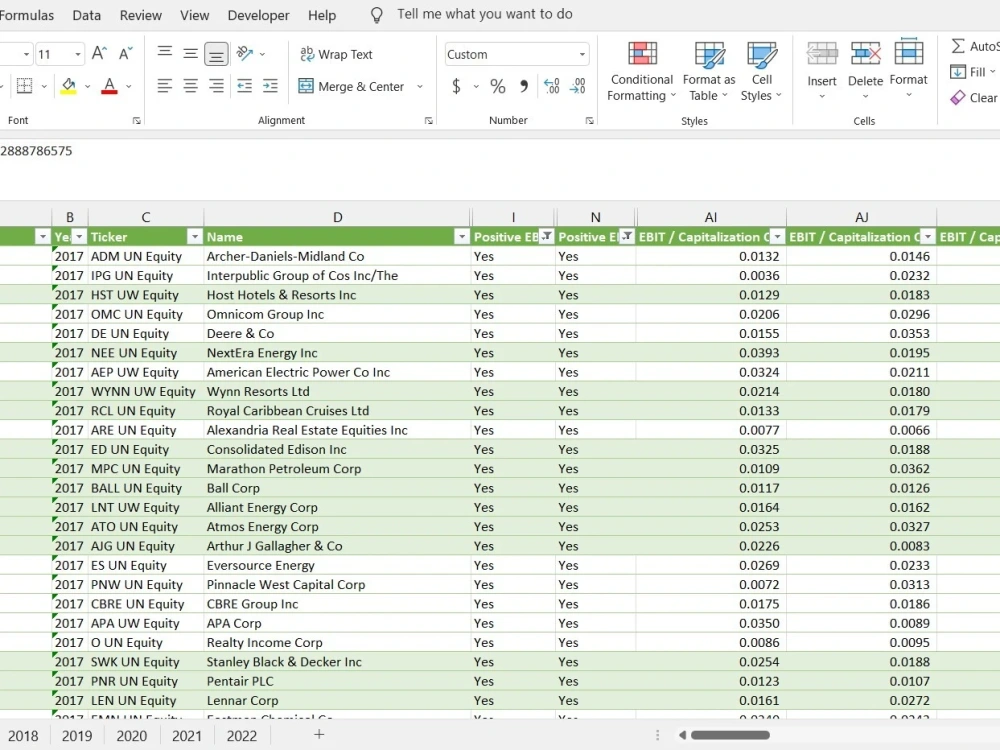
Task: Open the Ticker column filter dropdown
Action: [x=195, y=236]
